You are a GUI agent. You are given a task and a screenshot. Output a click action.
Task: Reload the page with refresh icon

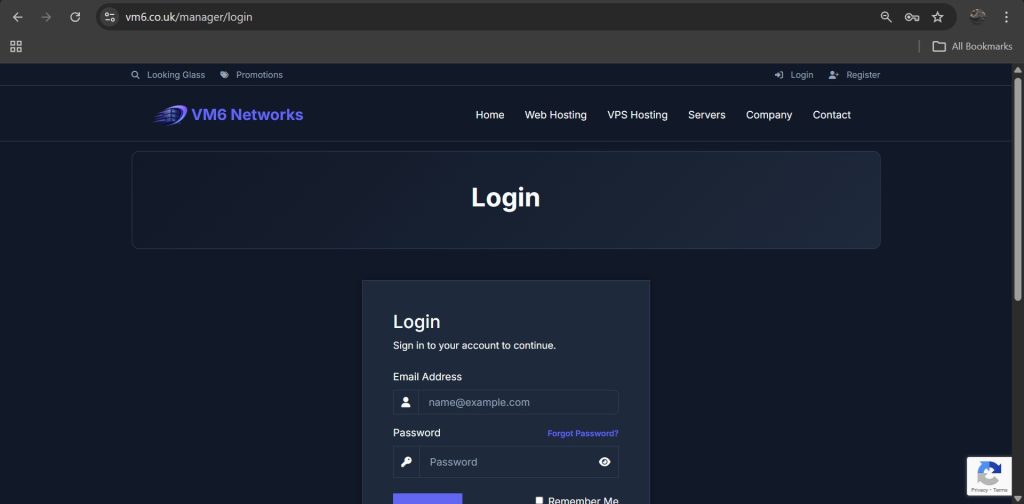pos(75,17)
